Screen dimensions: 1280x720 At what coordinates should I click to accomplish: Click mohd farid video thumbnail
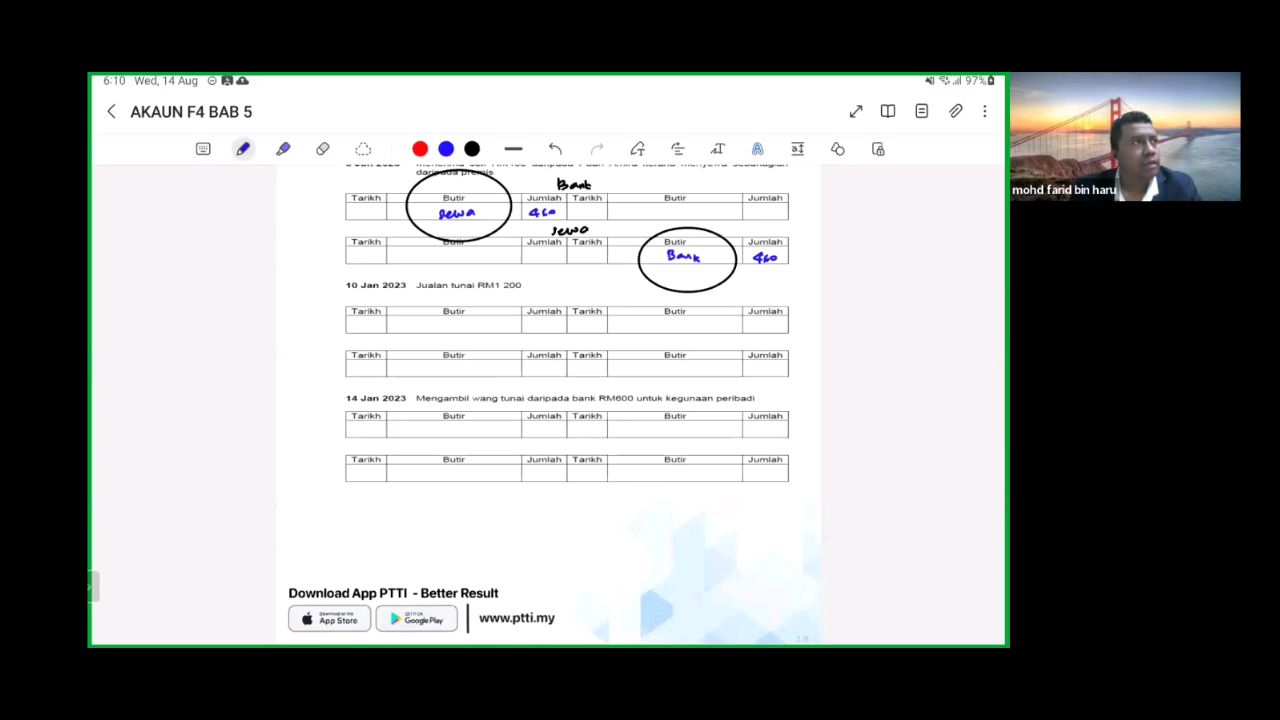[x=1125, y=137]
